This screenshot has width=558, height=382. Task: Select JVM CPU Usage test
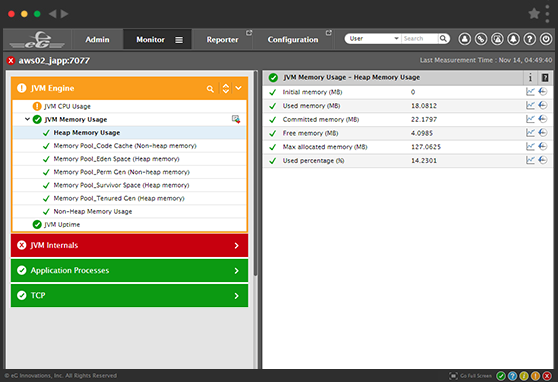point(67,106)
